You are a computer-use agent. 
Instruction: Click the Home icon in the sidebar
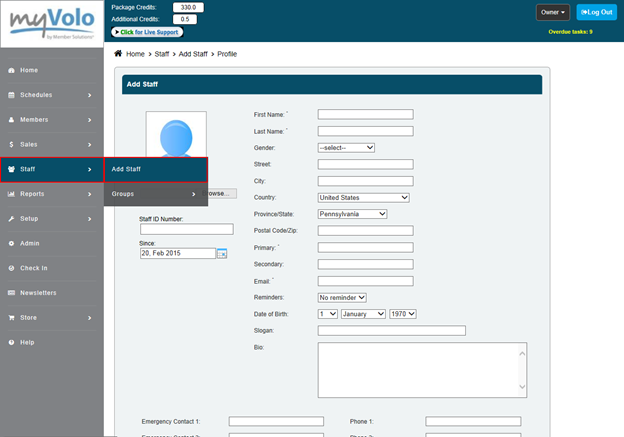point(11,70)
